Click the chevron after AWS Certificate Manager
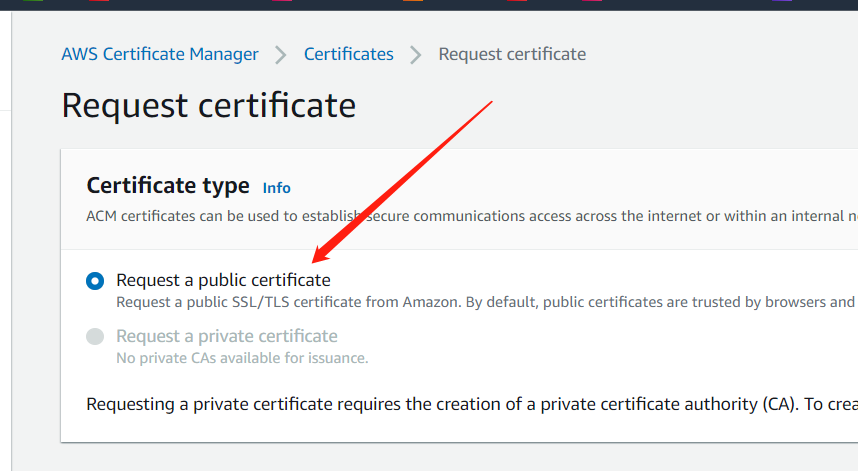The height and width of the screenshot is (471, 858). pyautogui.click(x=281, y=54)
